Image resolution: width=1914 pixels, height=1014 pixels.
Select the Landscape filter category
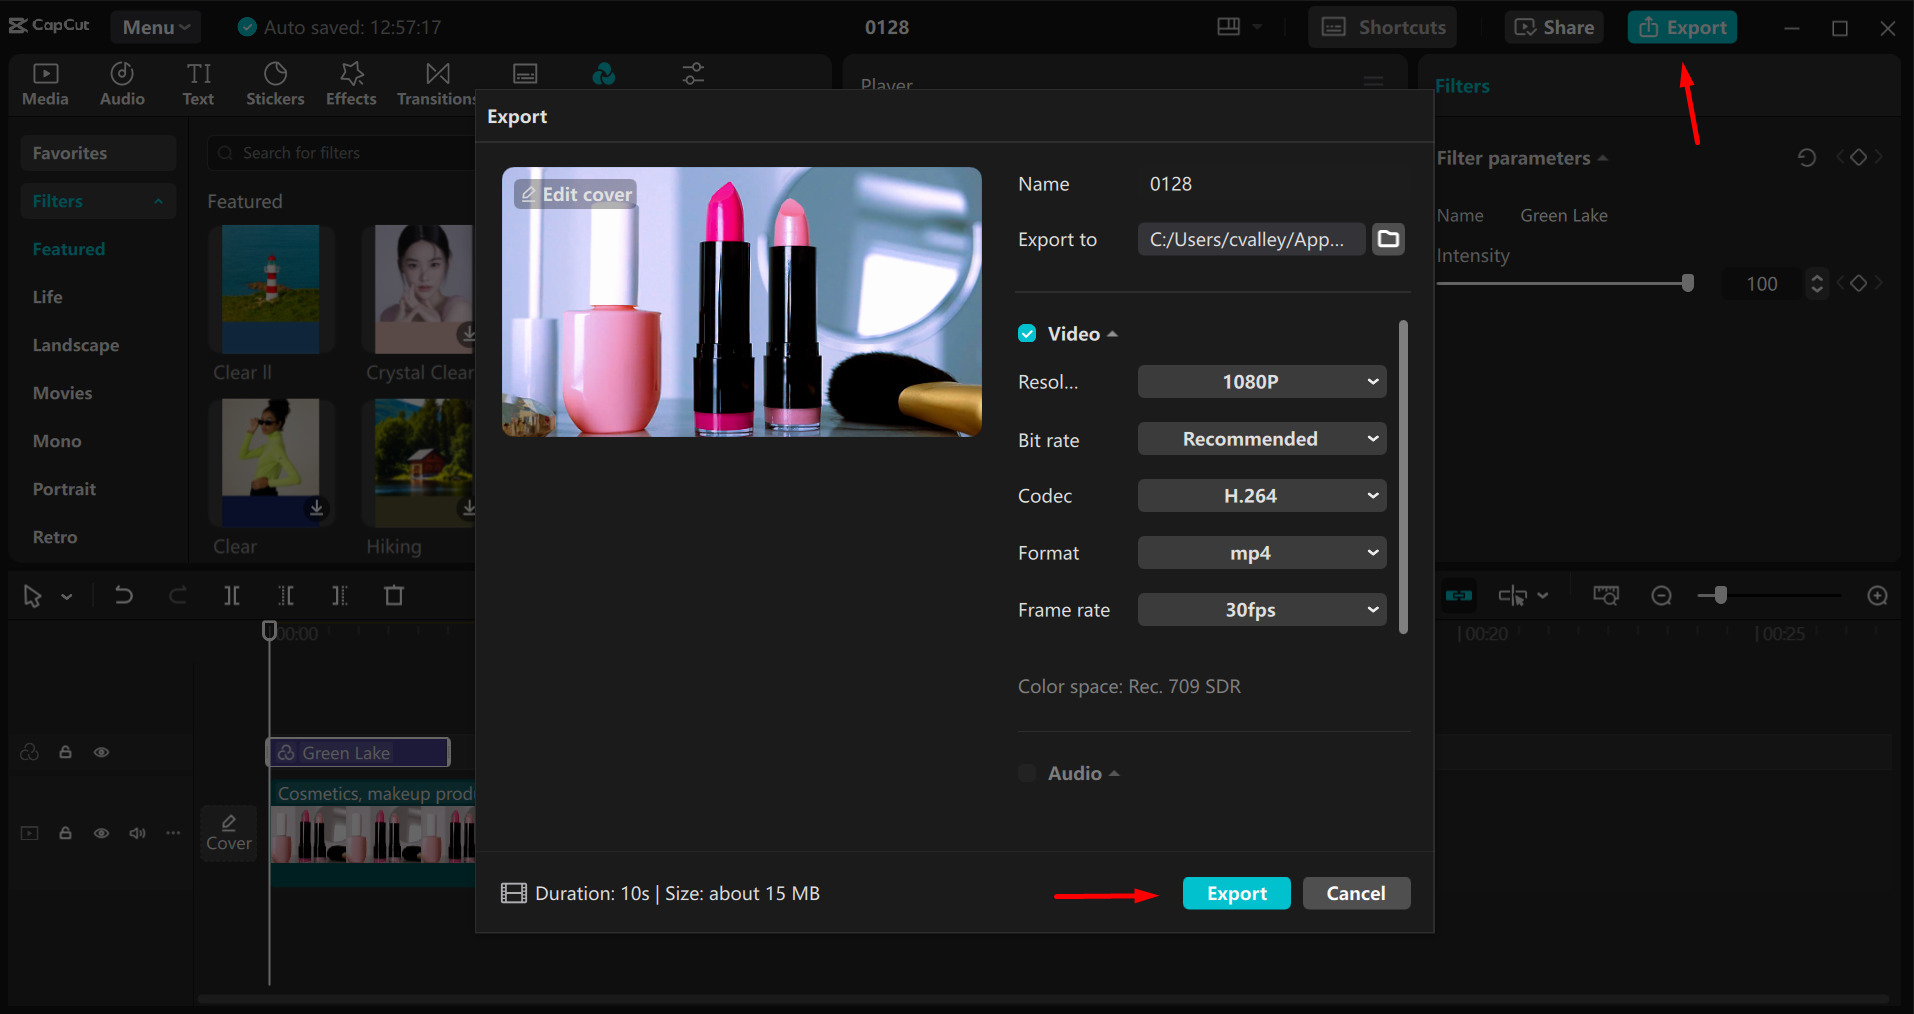[75, 344]
